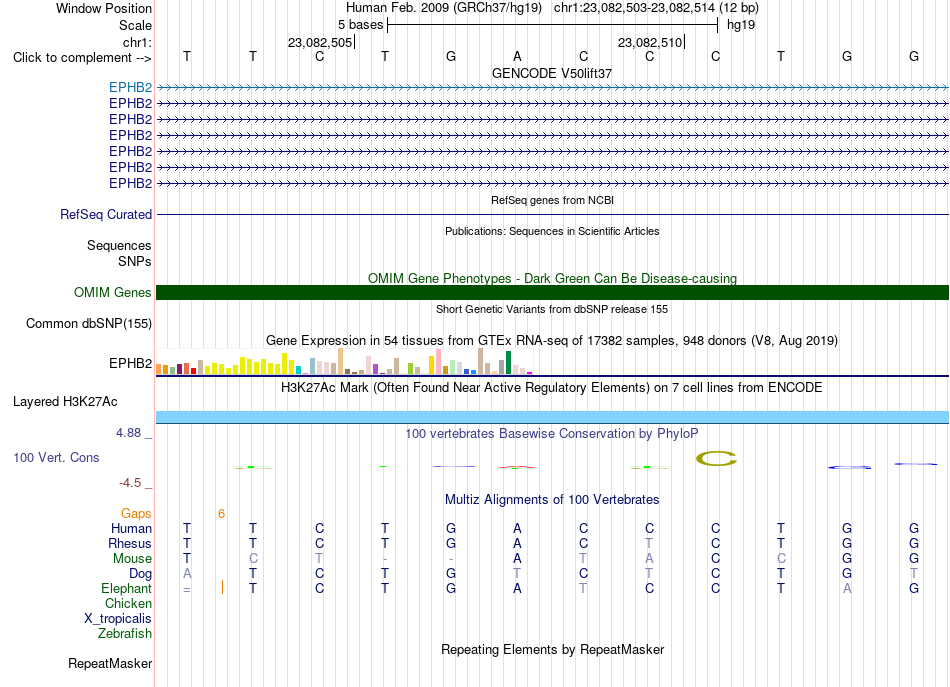Open the 'RefSeq genes from NCBI' track title
The height and width of the screenshot is (687, 950).
[x=552, y=200]
